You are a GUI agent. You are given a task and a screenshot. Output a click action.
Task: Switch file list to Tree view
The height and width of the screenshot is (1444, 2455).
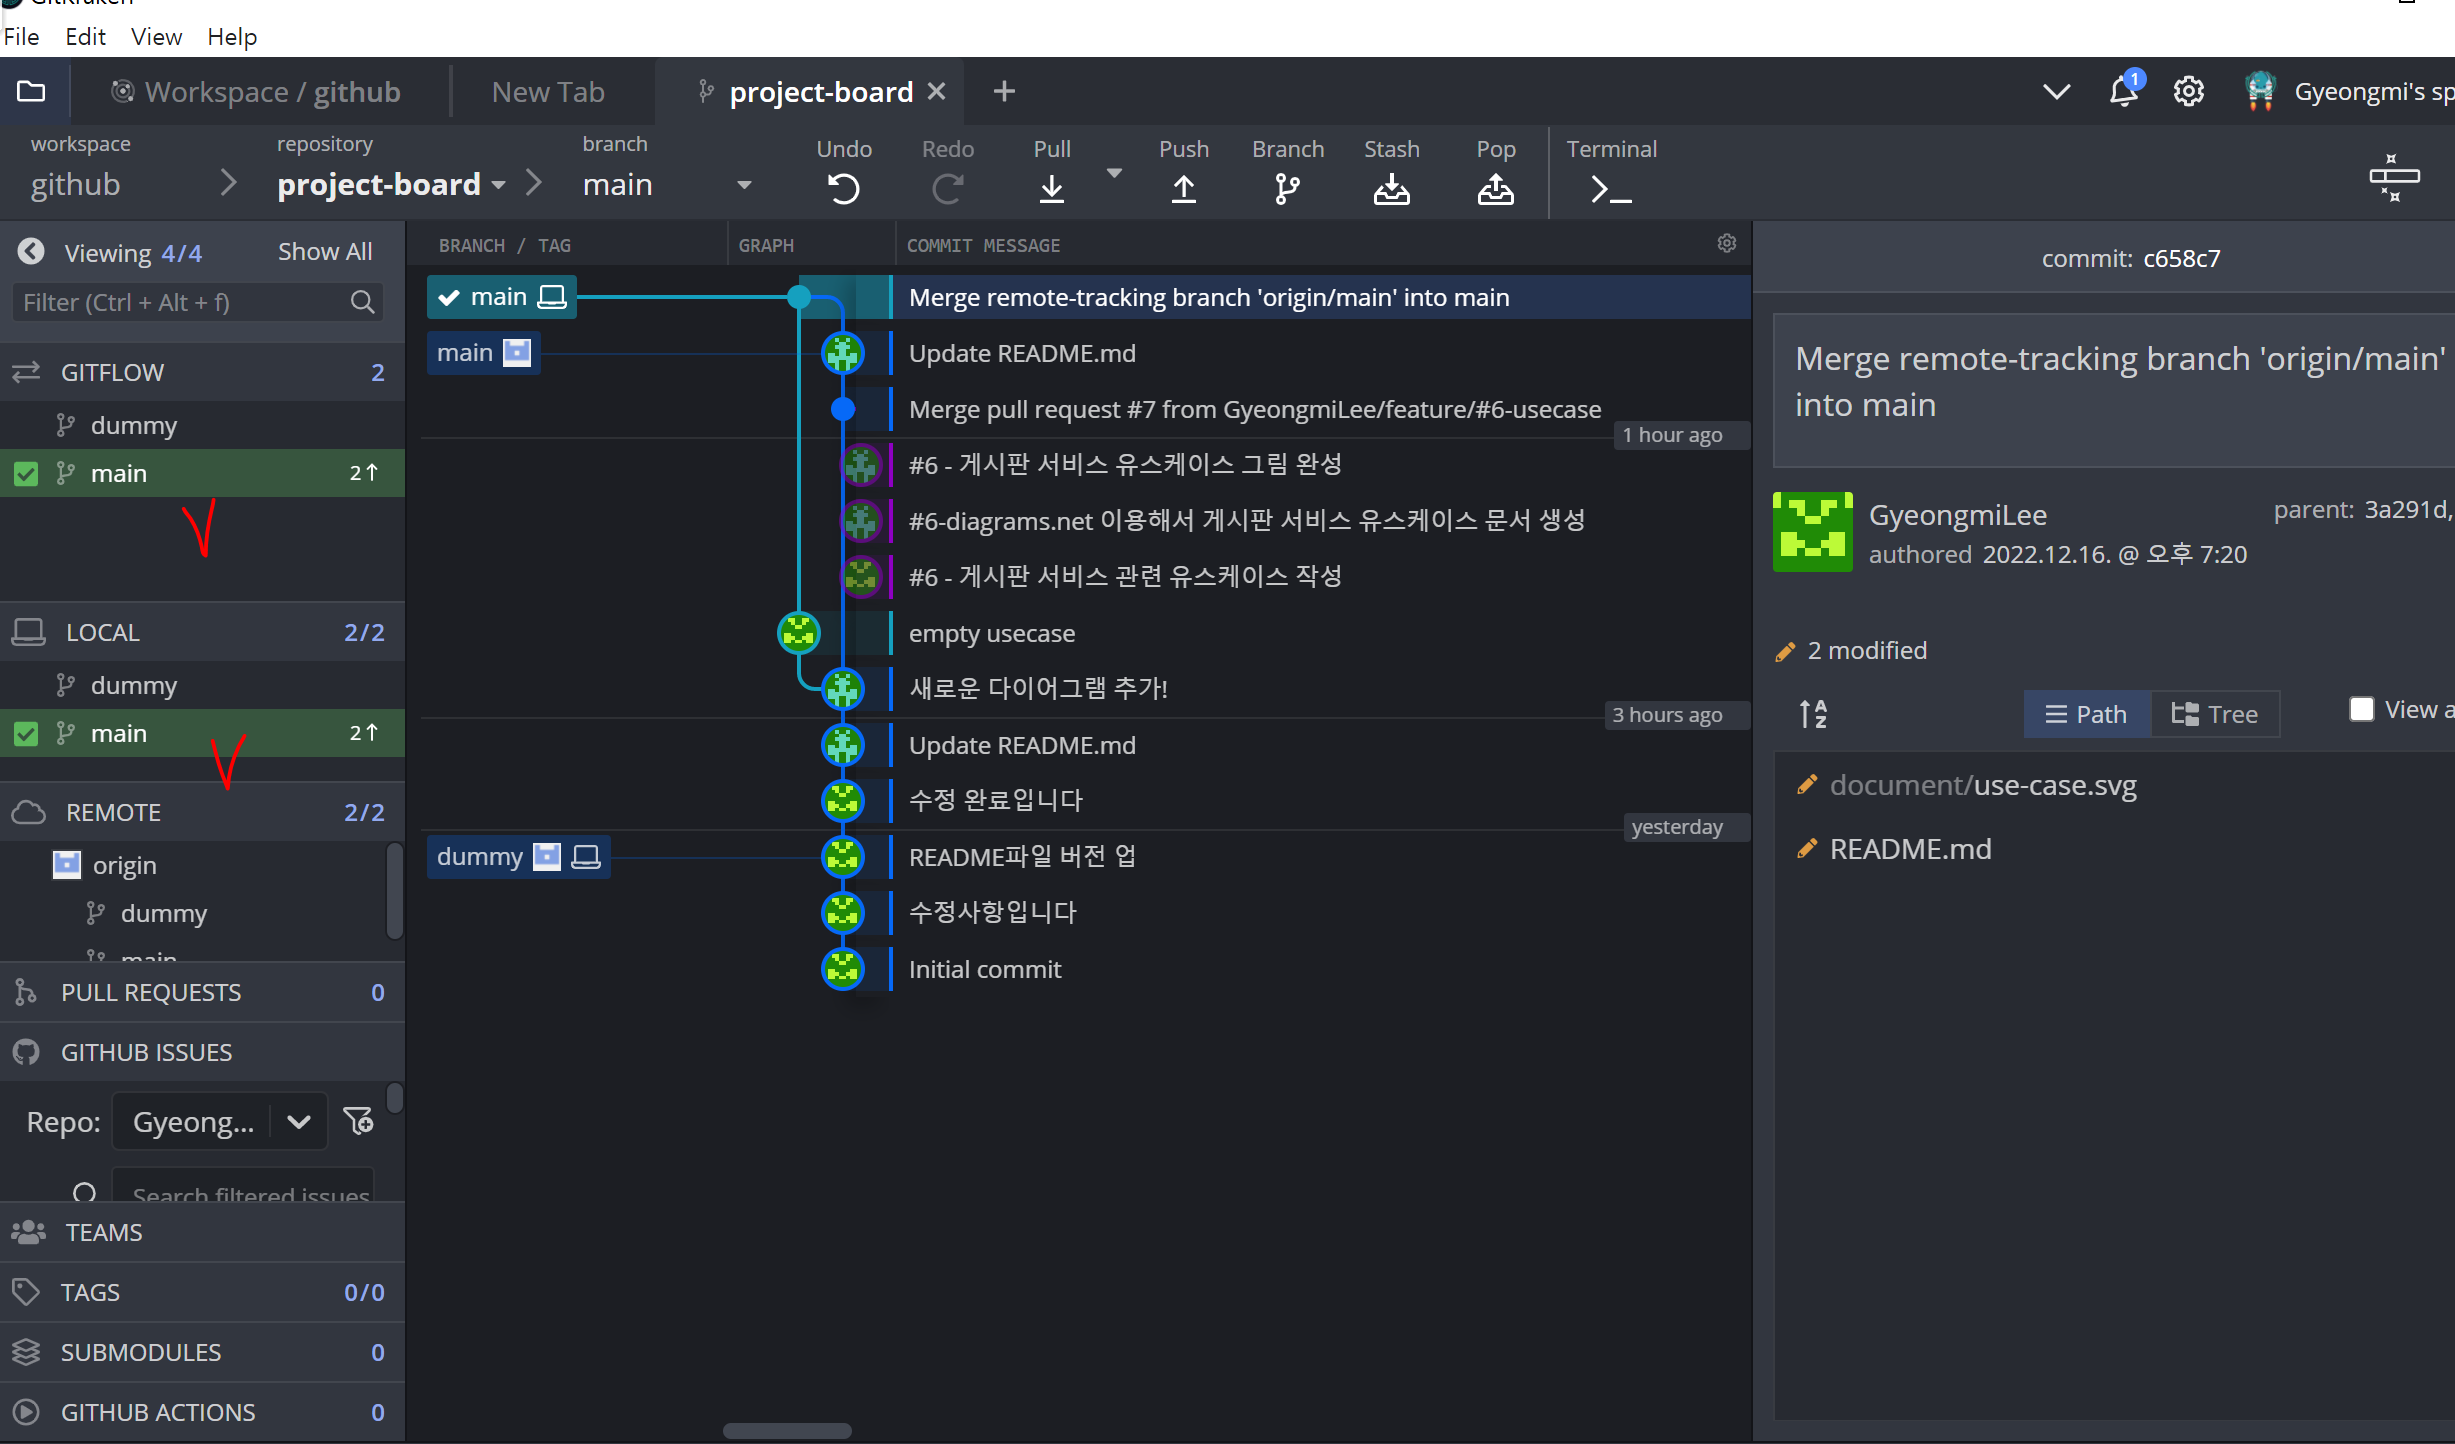pos(2214,714)
